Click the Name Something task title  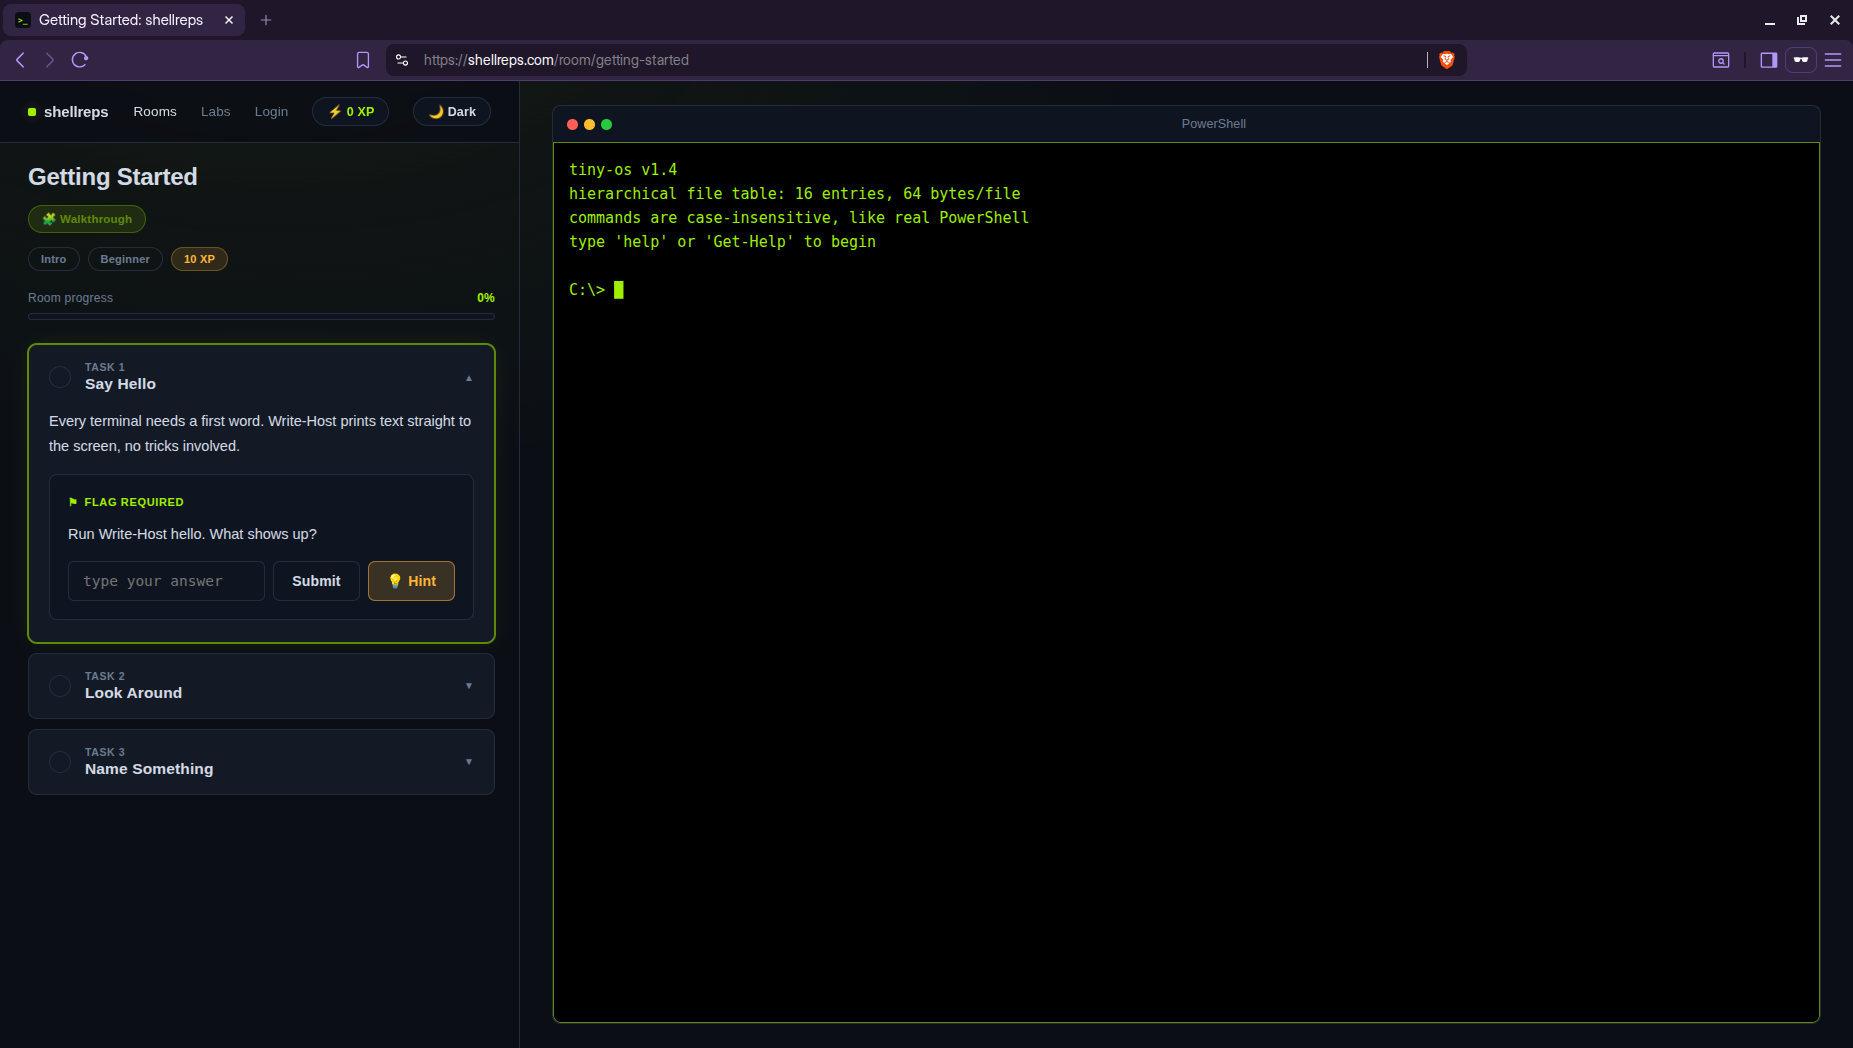coord(149,769)
